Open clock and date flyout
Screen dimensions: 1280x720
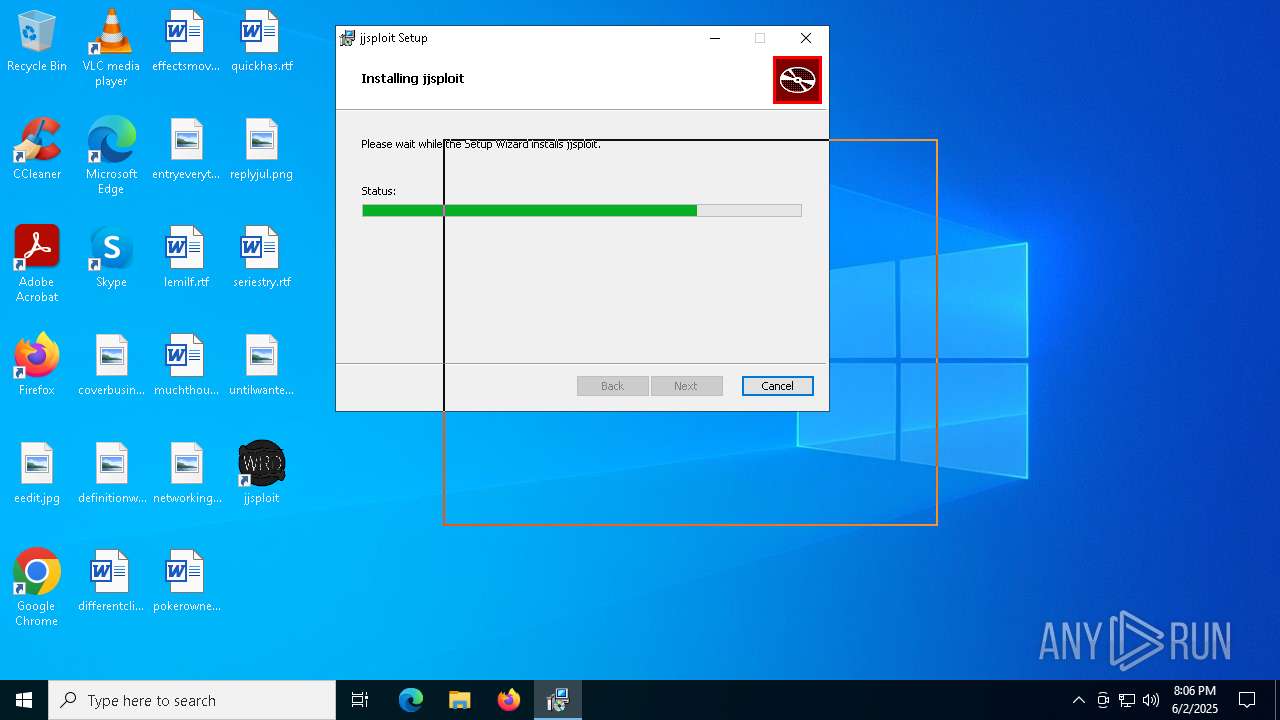click(x=1194, y=700)
